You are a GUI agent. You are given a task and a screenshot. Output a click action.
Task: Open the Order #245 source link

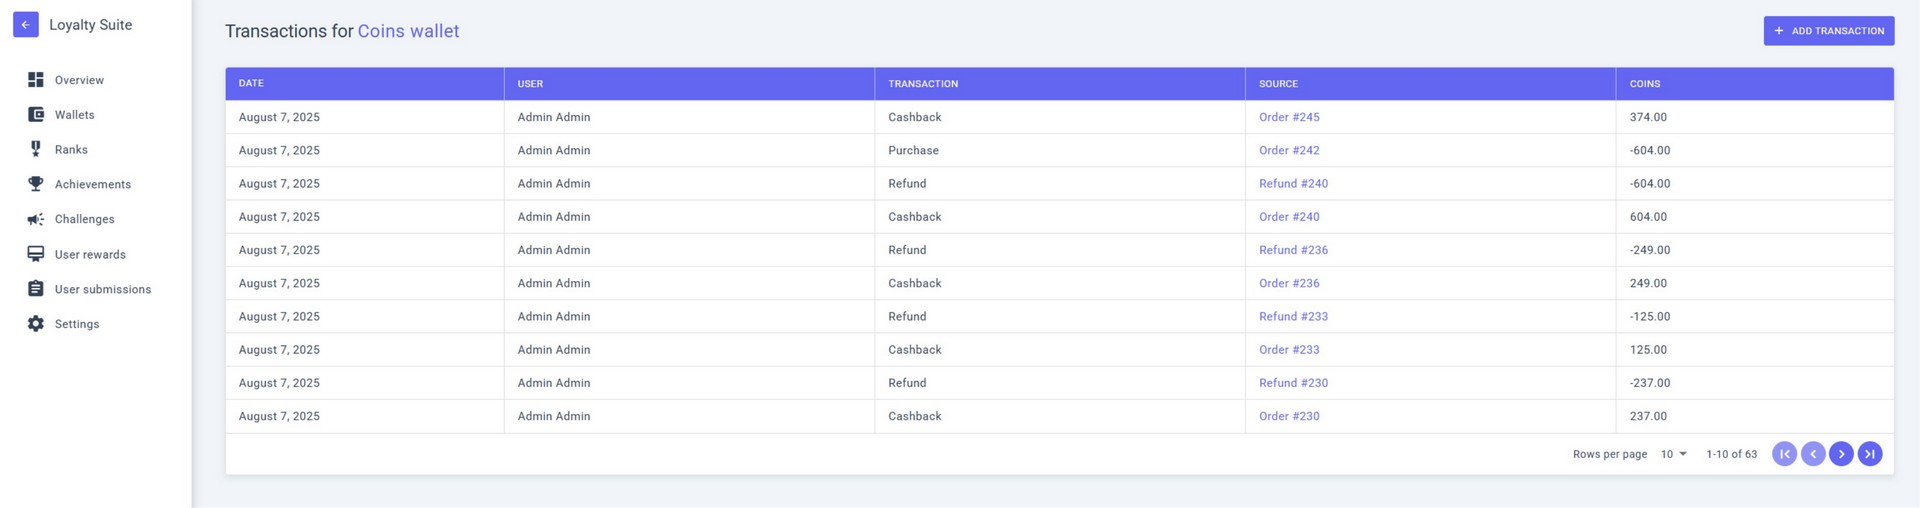(x=1289, y=117)
